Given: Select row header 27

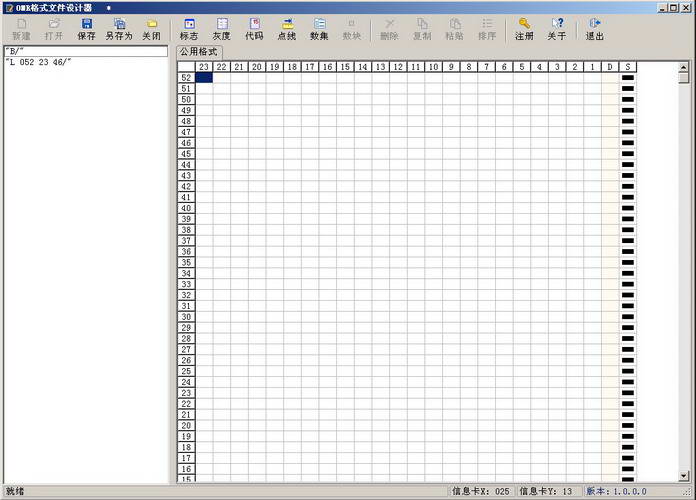Looking at the screenshot, I should 186,349.
